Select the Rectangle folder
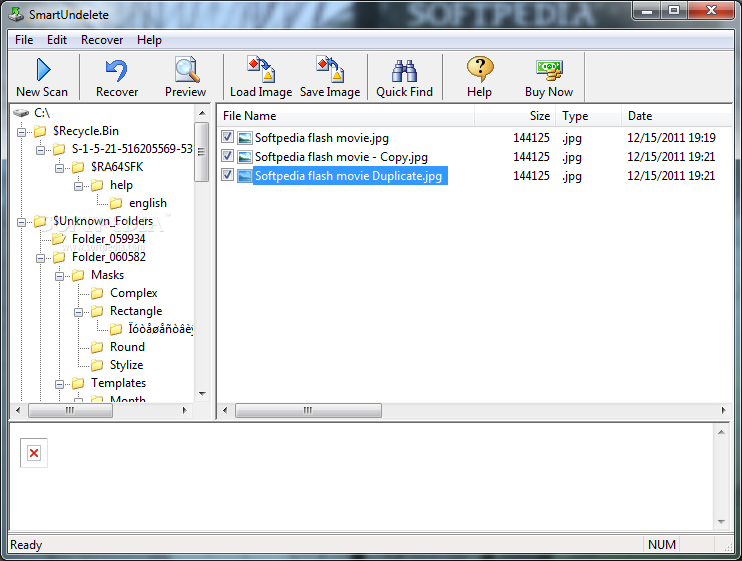 pyautogui.click(x=136, y=311)
